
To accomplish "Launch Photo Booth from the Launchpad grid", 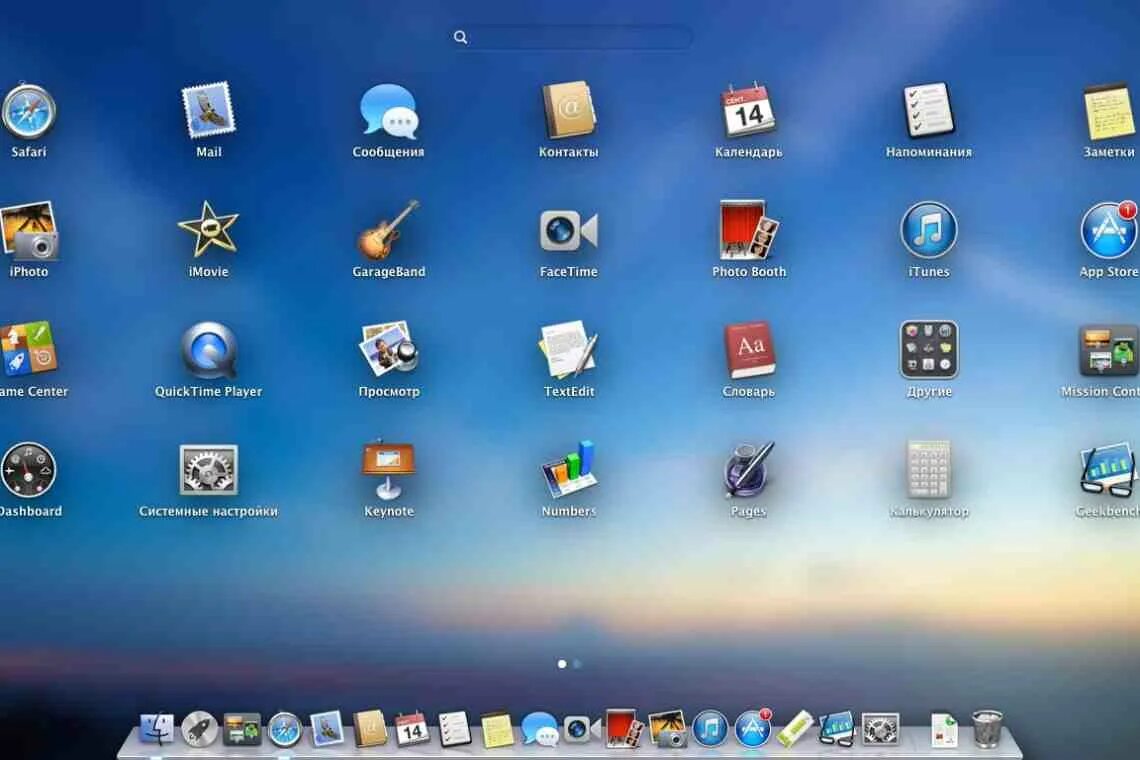I will pyautogui.click(x=748, y=231).
